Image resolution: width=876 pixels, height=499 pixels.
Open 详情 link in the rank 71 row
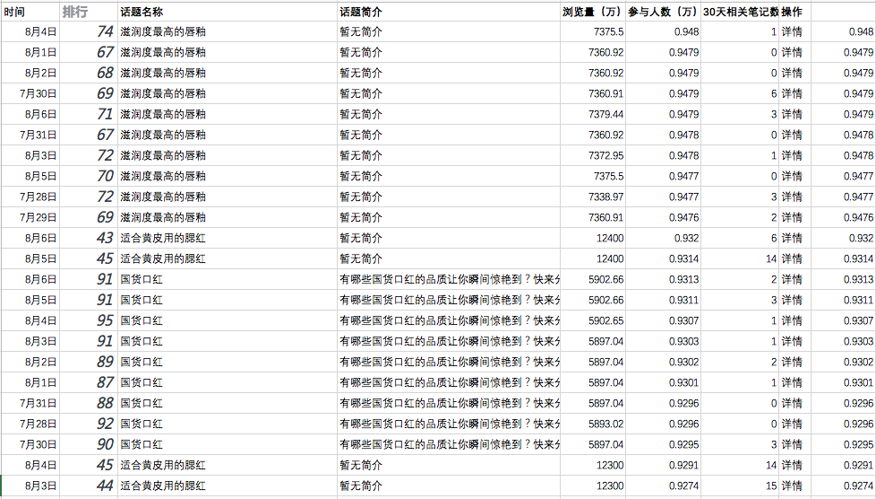click(792, 115)
